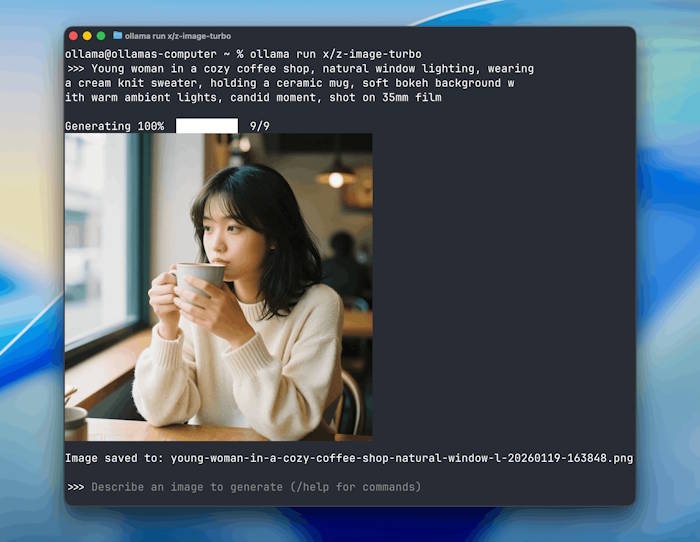Click the yellow minimize window button

[x=87, y=36]
